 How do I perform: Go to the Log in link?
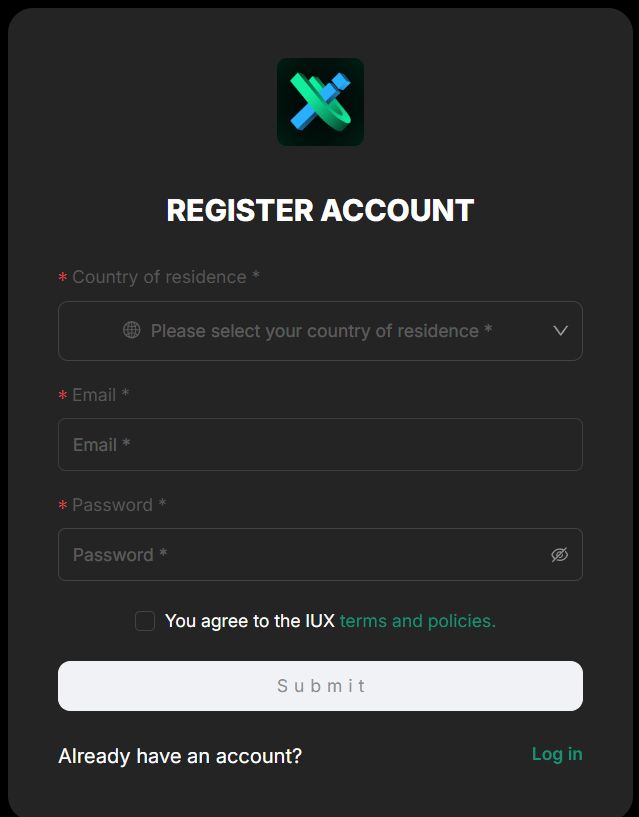pos(557,754)
